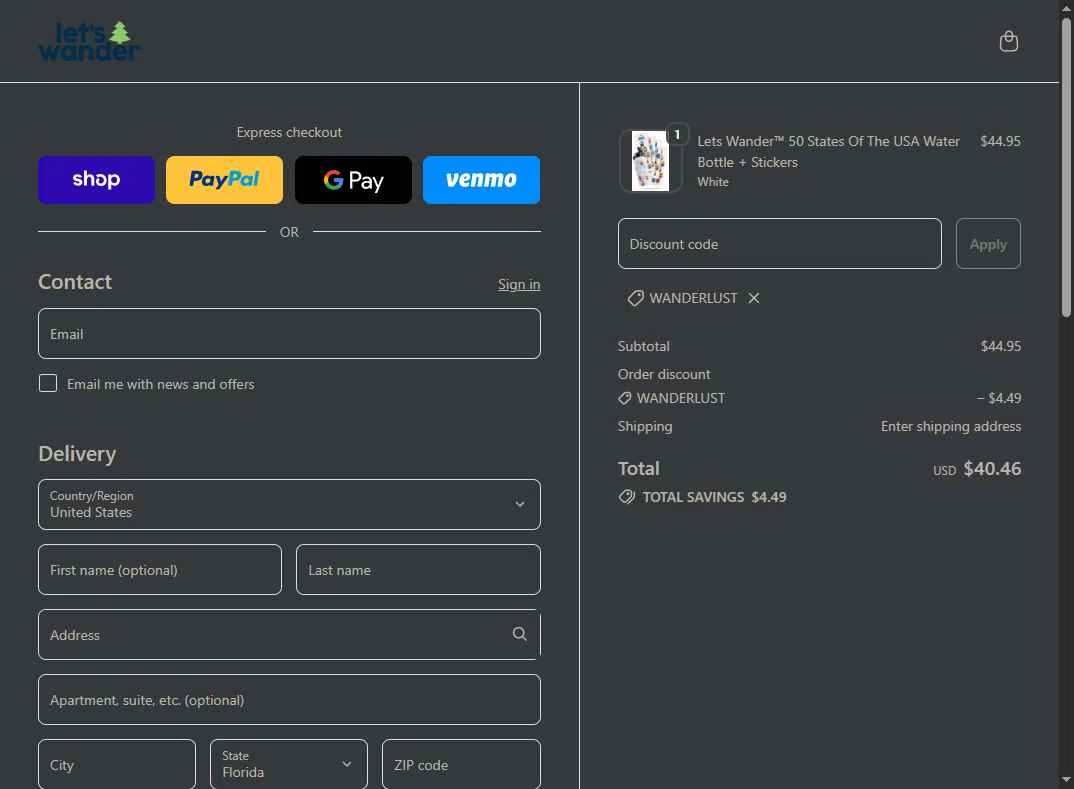Click the 'Express checkout' heading
1074x789 pixels.
click(x=289, y=132)
